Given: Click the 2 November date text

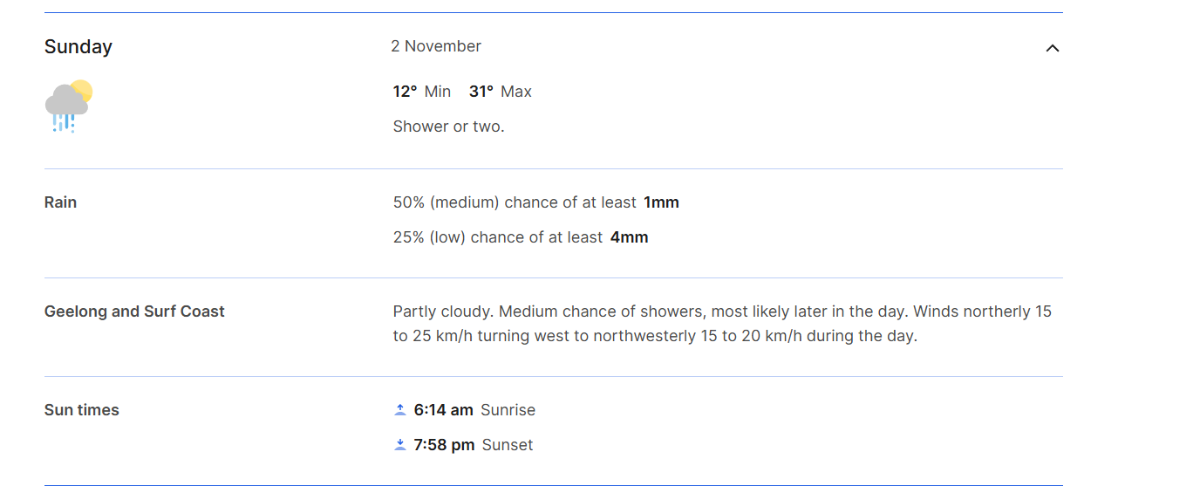Looking at the screenshot, I should coord(436,46).
